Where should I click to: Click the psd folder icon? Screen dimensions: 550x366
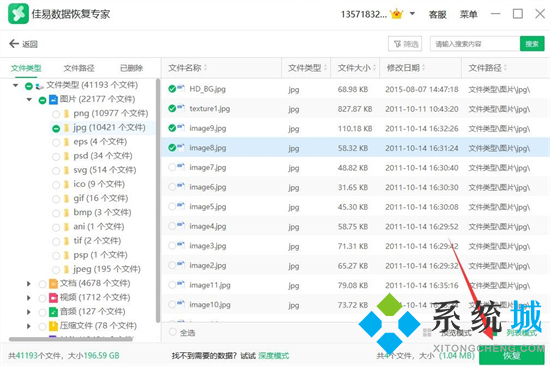point(66,156)
